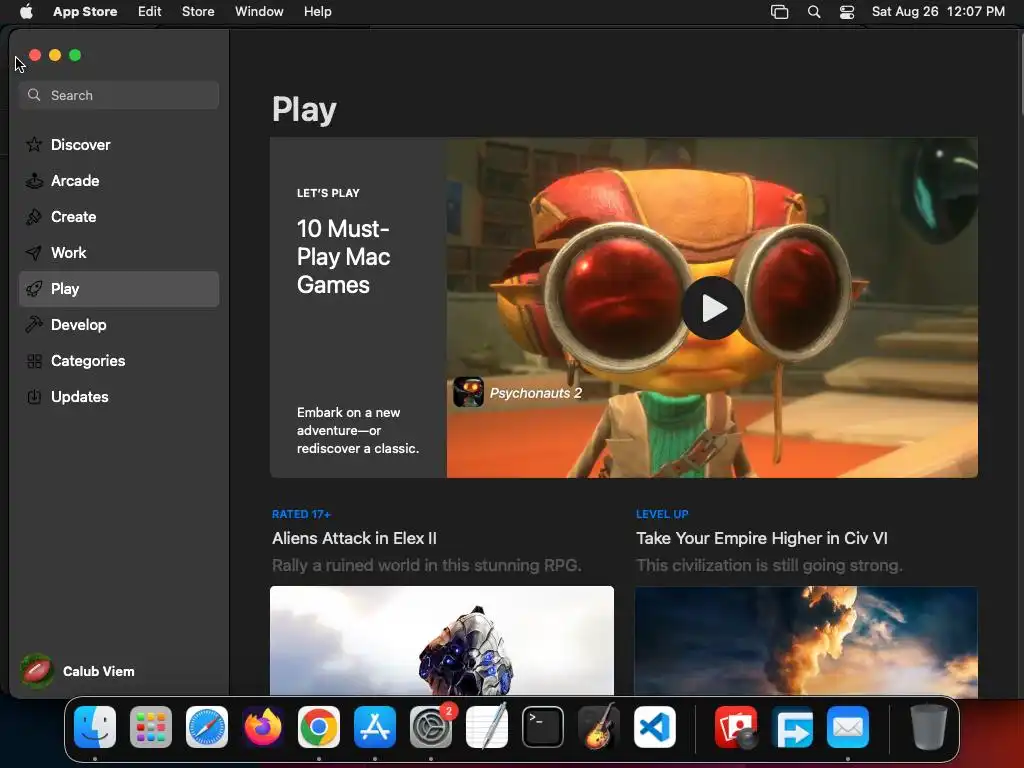Viewport: 1024px width, 768px height.
Task: Open the Develop hammer icon
Action: pos(34,325)
